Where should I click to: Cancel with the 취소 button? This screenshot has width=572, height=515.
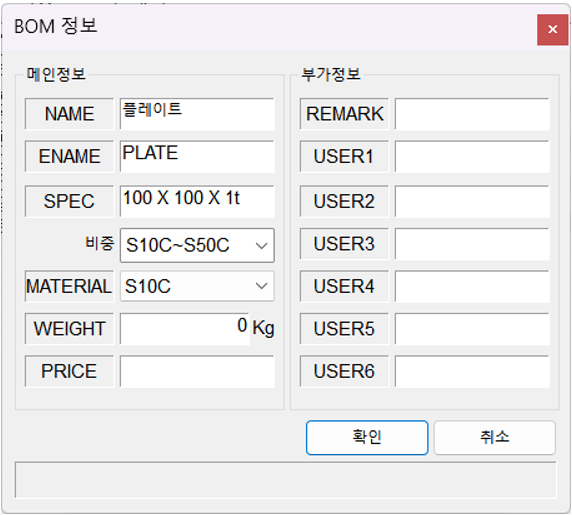[495, 438]
